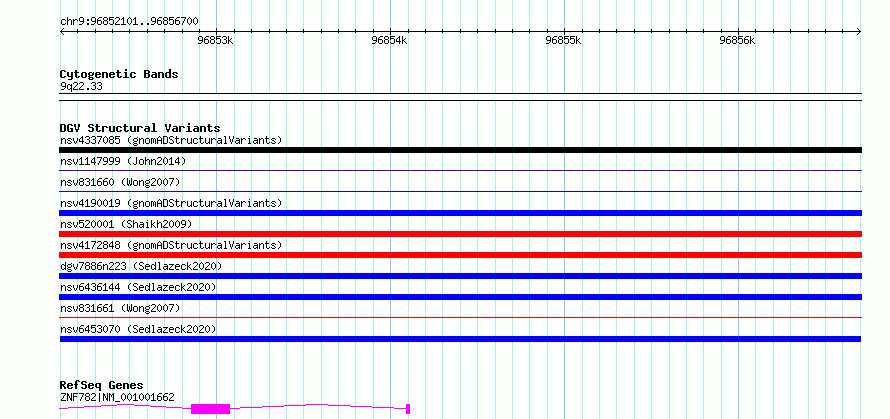
Task: Click the 96853k ruler tick label
Action: tap(215, 40)
